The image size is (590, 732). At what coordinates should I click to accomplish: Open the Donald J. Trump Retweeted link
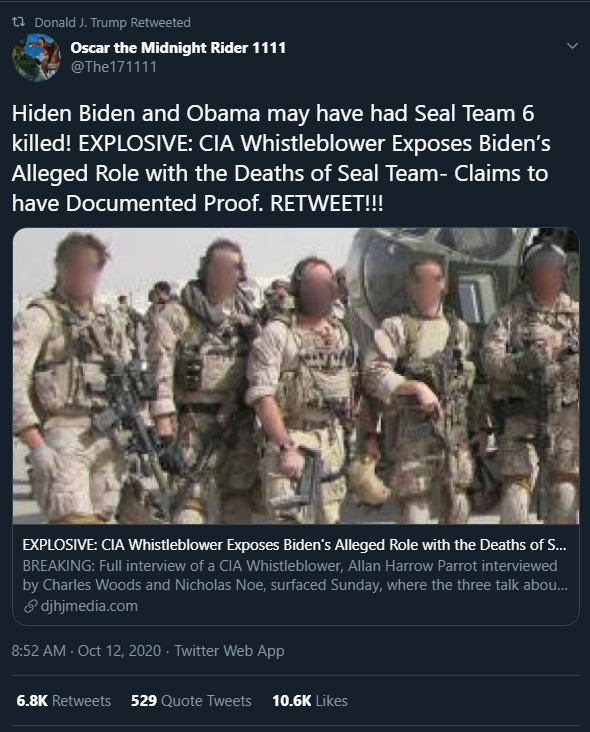click(112, 22)
